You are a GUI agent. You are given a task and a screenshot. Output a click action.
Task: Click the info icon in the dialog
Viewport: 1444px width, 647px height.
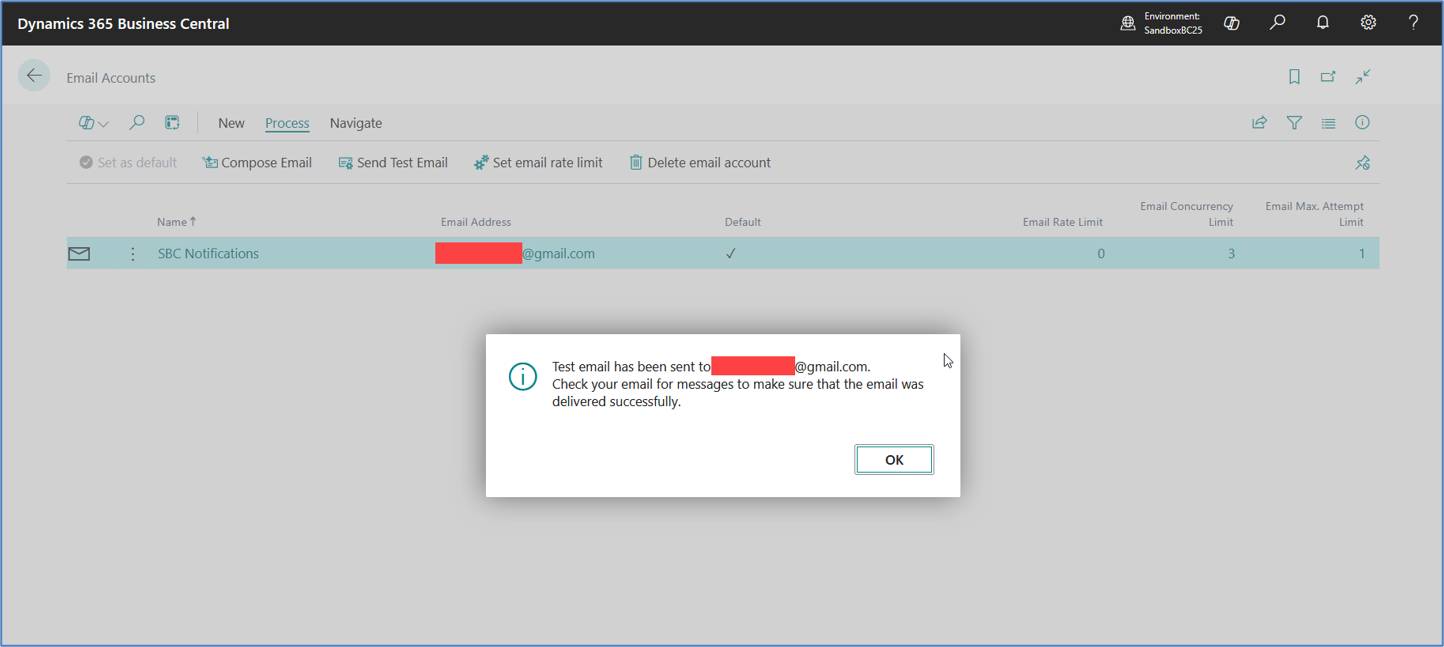click(523, 376)
